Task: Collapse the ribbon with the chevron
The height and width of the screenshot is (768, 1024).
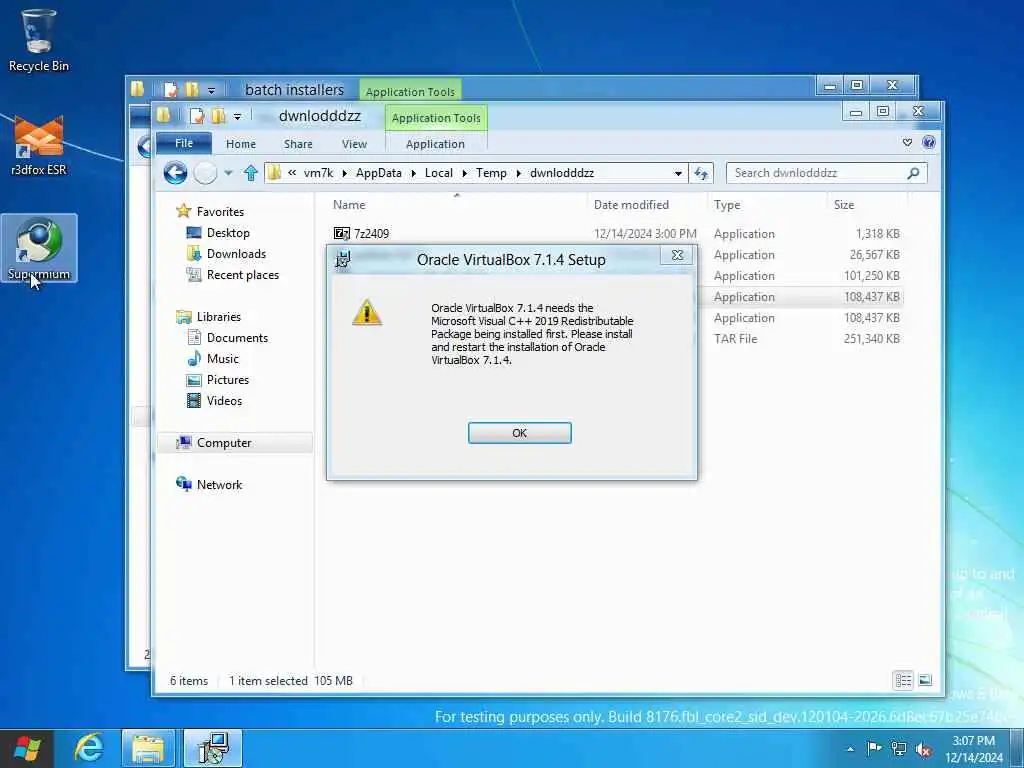Action: (x=907, y=142)
